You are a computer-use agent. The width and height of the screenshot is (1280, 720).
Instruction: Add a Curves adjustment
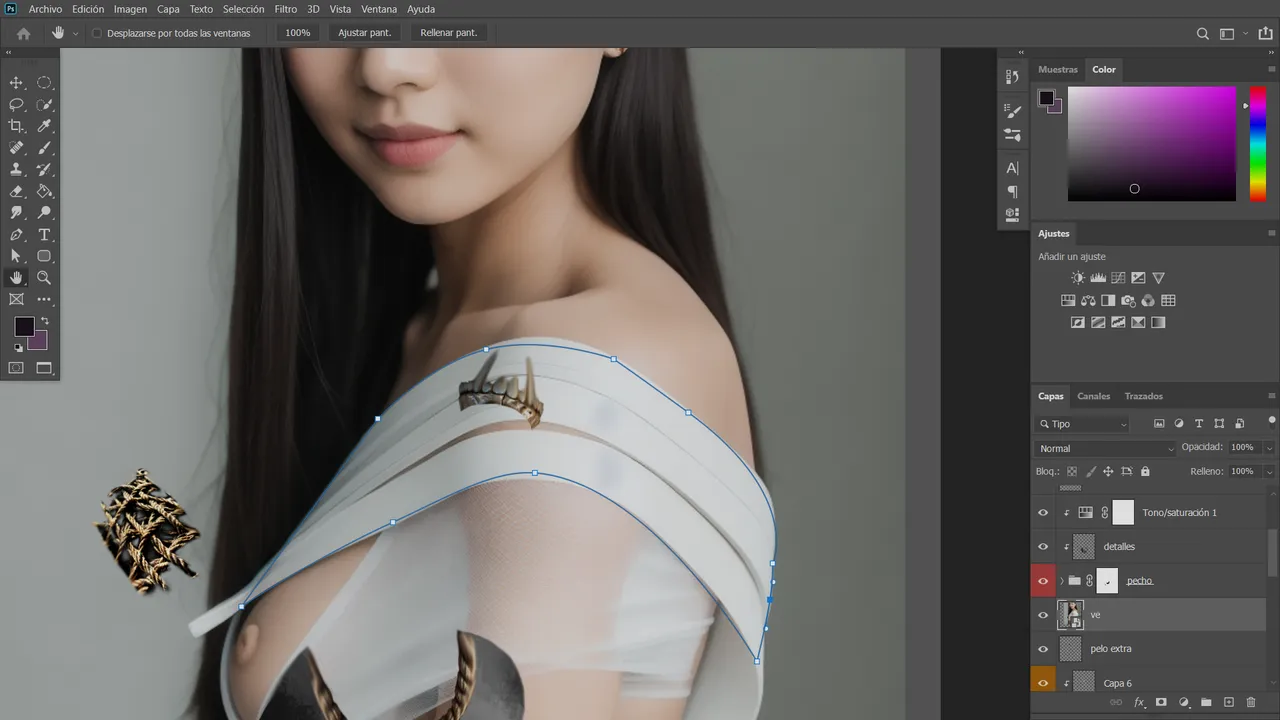tap(1118, 278)
